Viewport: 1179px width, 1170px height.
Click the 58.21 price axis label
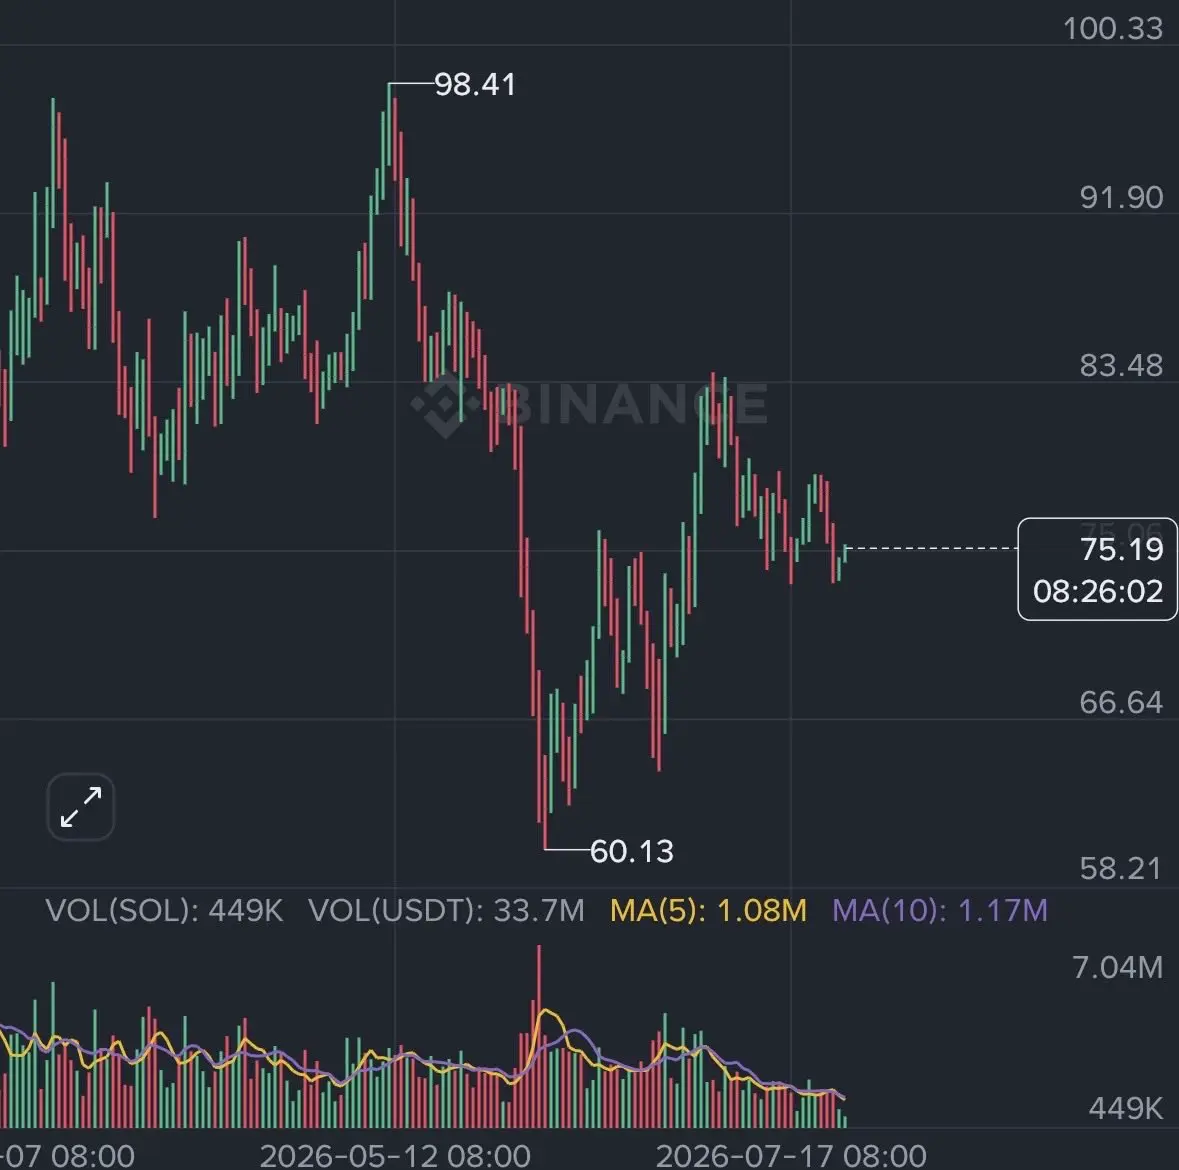point(1121,868)
